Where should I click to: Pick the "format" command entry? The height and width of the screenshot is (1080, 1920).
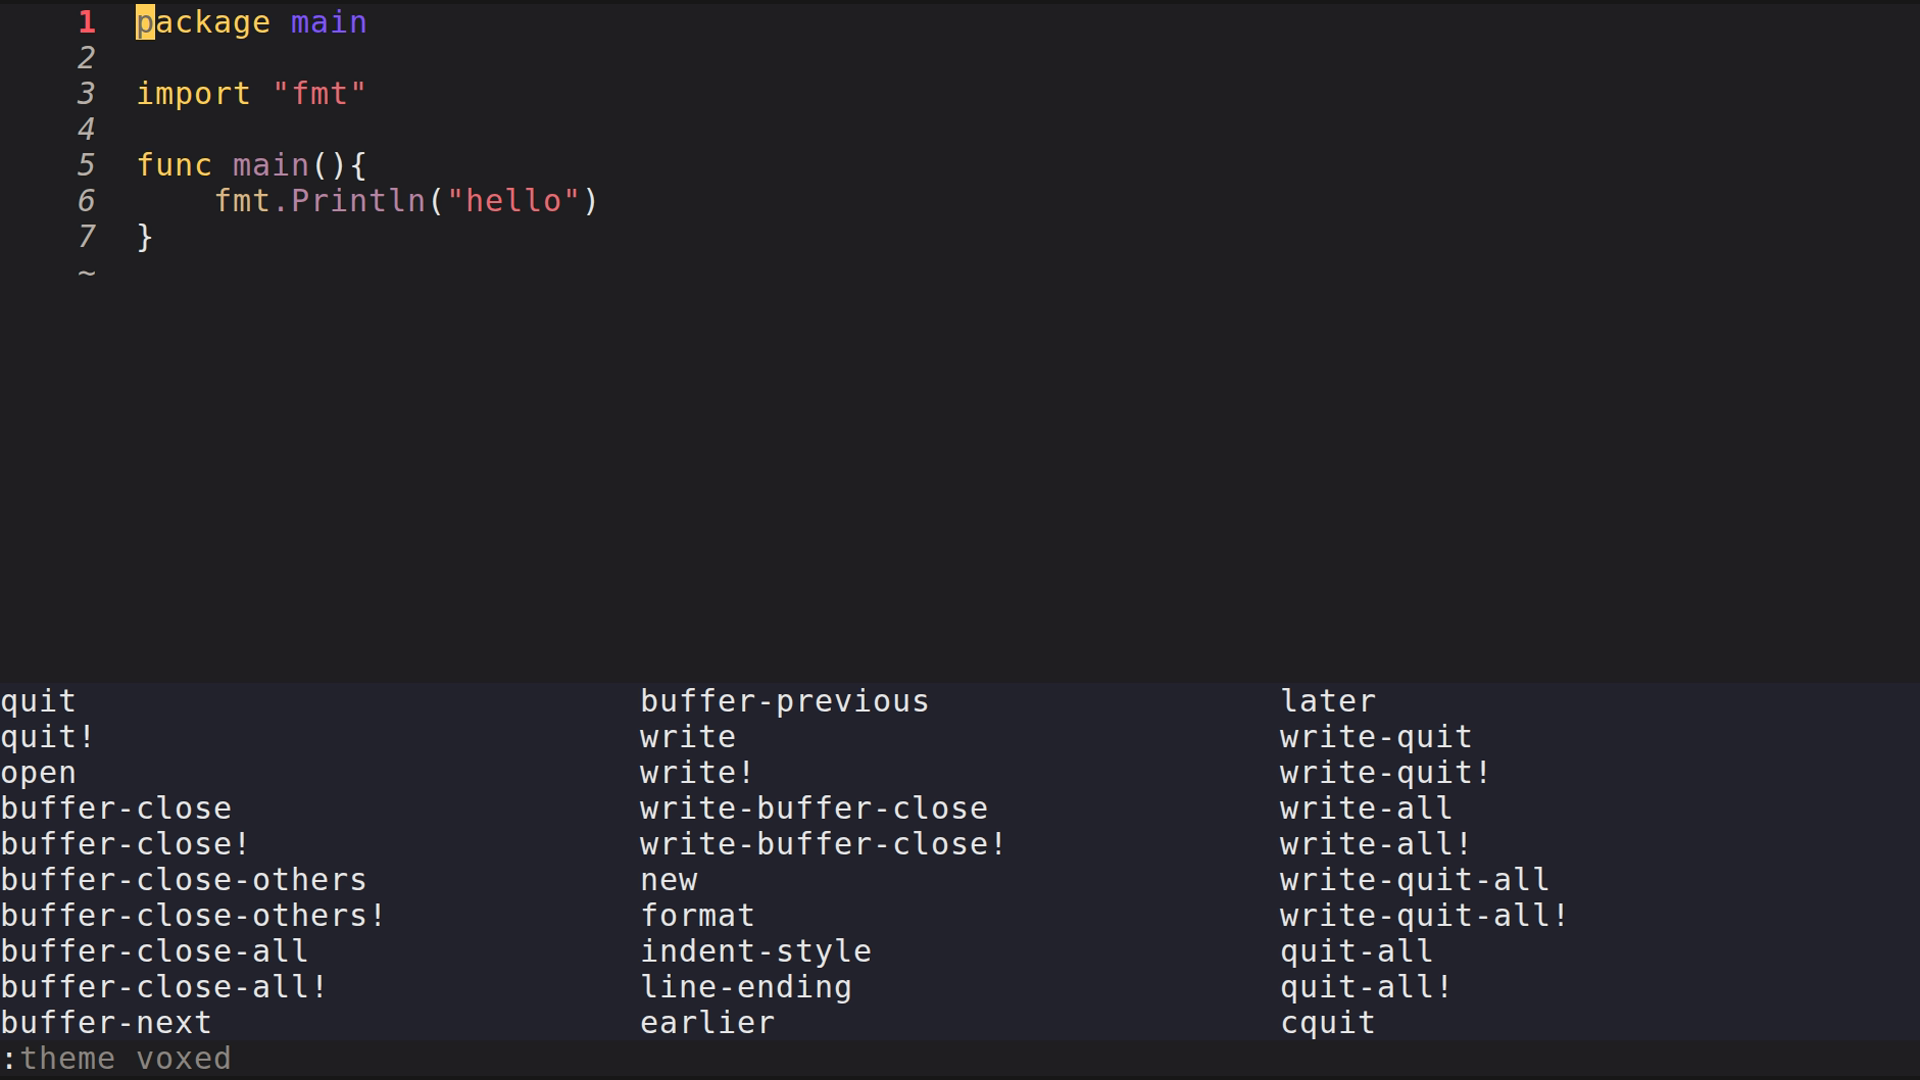click(x=697, y=916)
